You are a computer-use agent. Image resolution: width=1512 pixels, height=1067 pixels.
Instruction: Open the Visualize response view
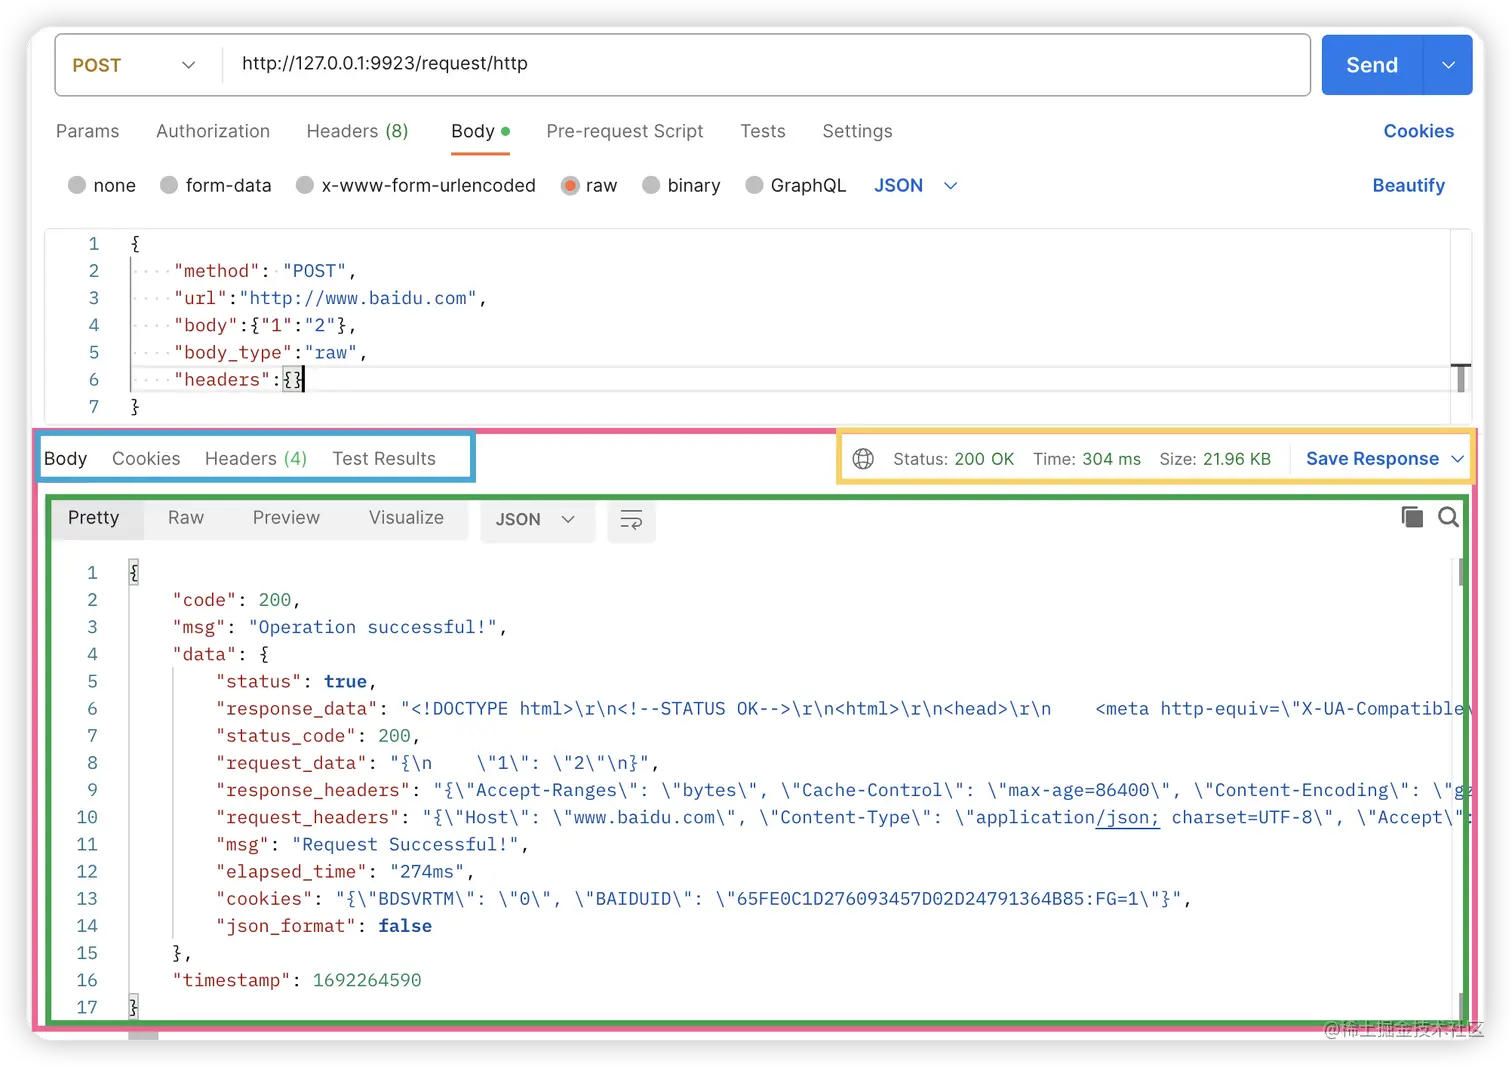(x=406, y=518)
